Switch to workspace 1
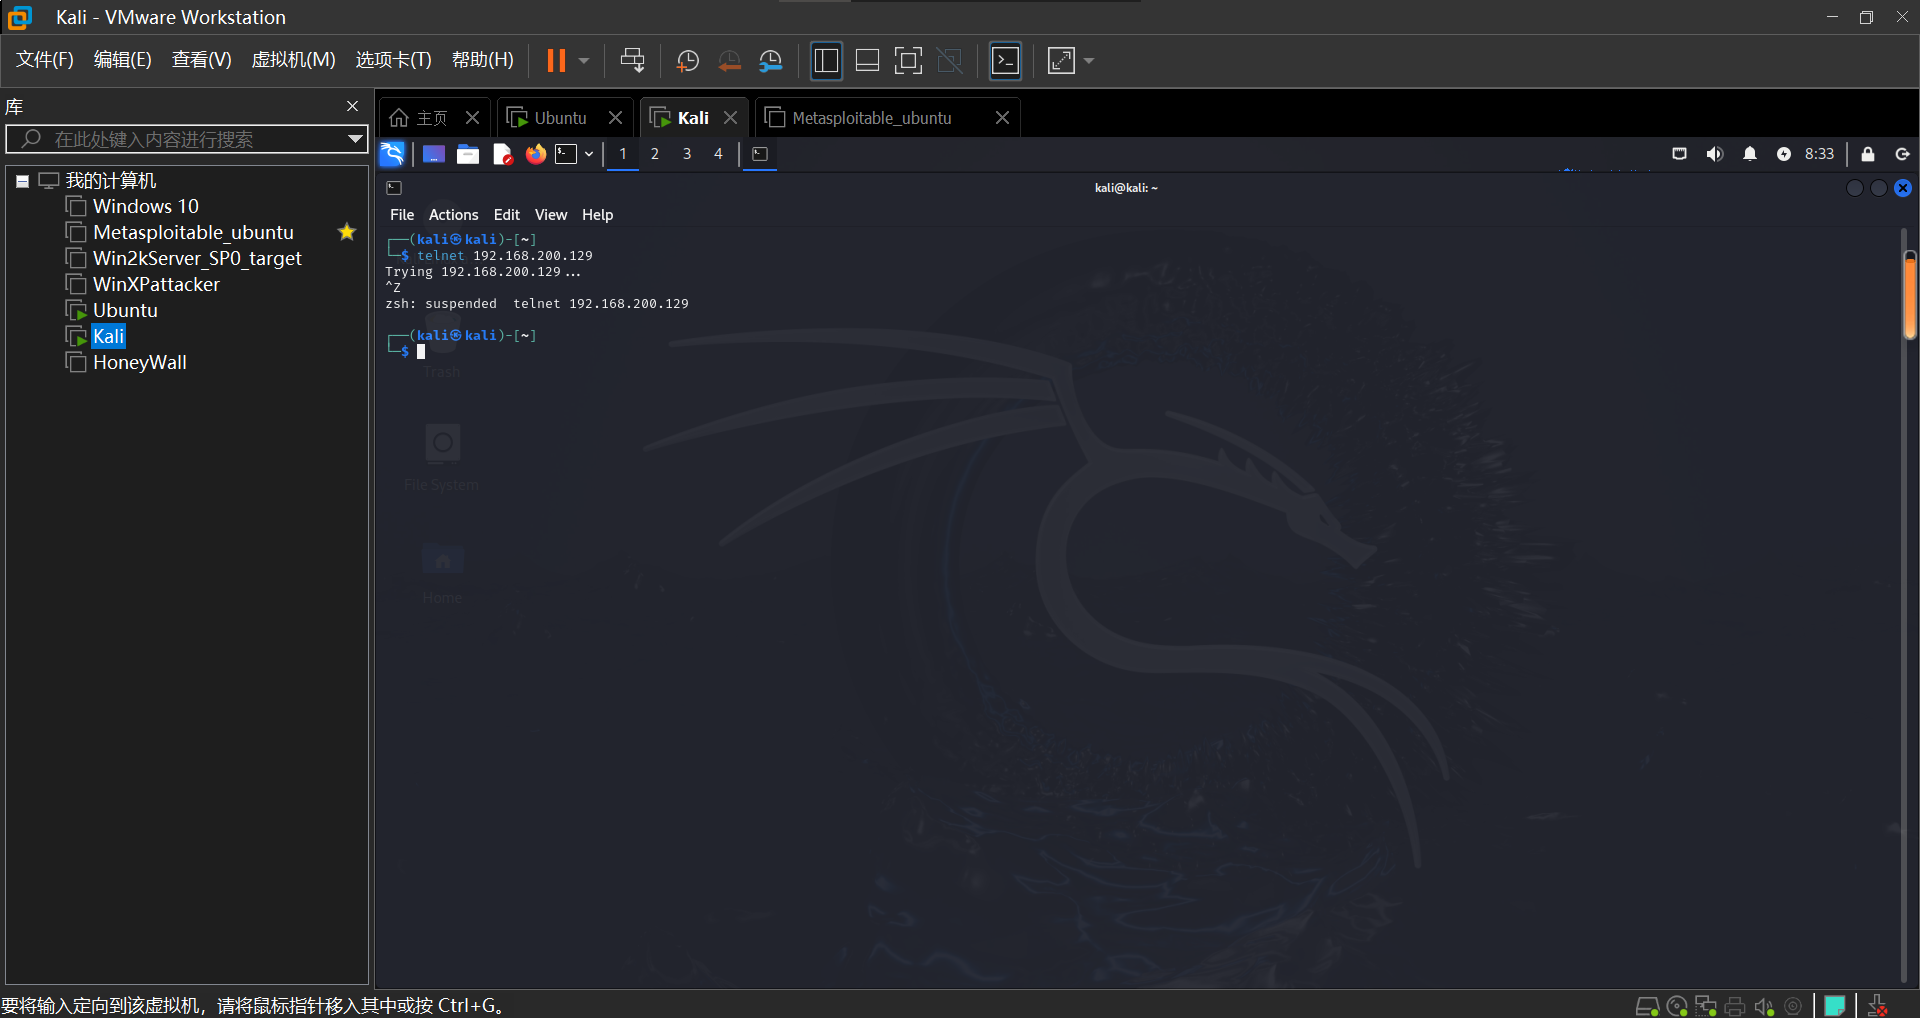Viewport: 1920px width, 1018px height. tap(623, 154)
